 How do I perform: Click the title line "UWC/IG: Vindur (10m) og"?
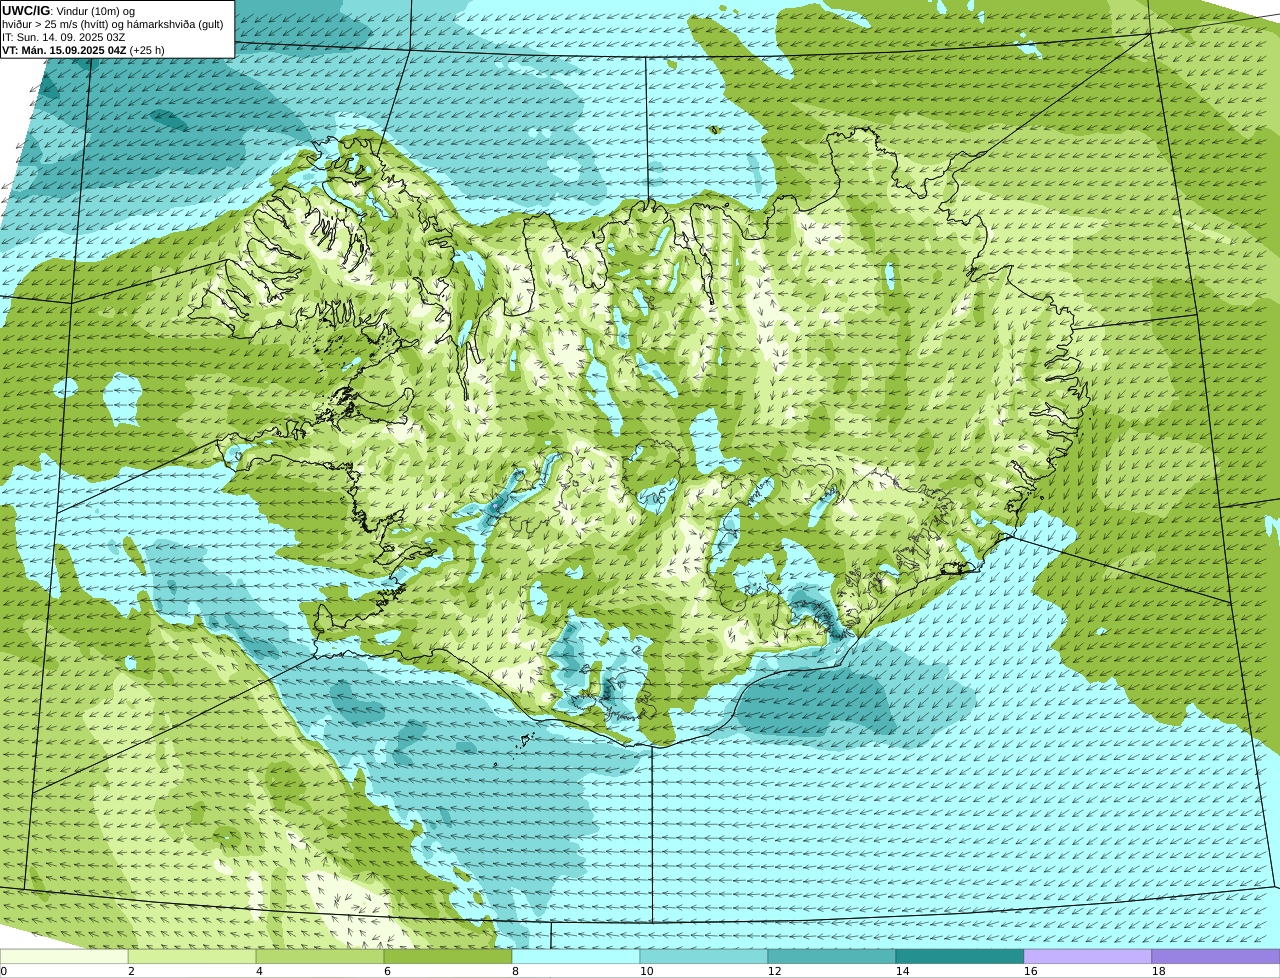69,11
